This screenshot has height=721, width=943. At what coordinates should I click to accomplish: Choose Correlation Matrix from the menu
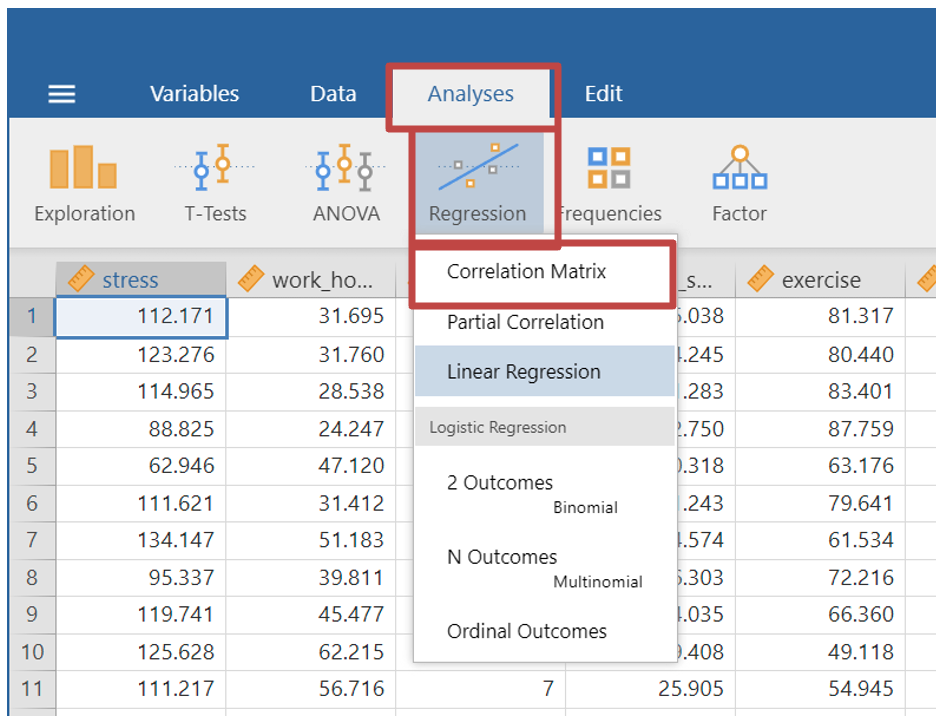point(527,272)
